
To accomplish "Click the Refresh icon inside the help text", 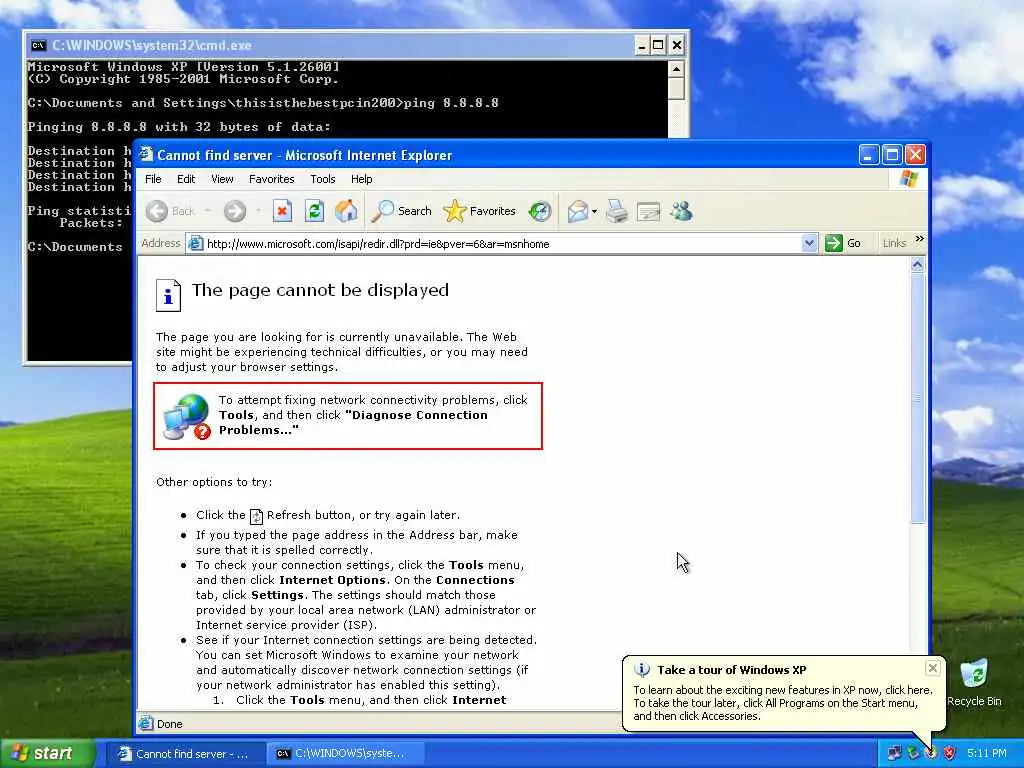I will point(256,517).
